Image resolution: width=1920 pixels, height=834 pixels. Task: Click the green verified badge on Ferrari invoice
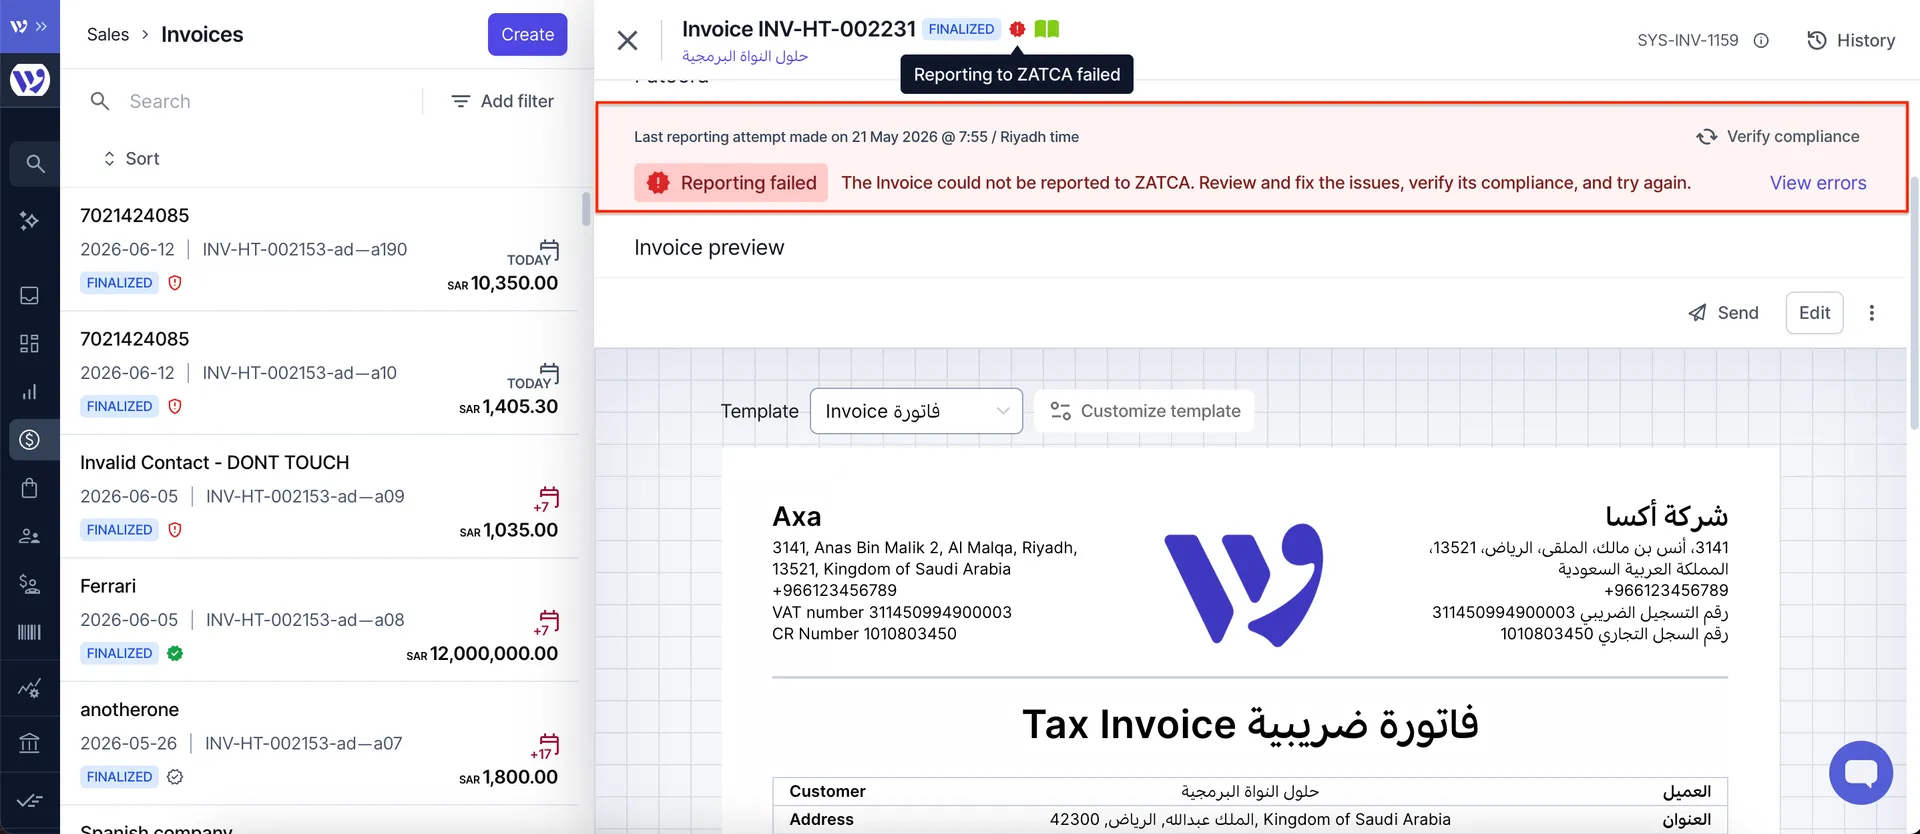175,653
